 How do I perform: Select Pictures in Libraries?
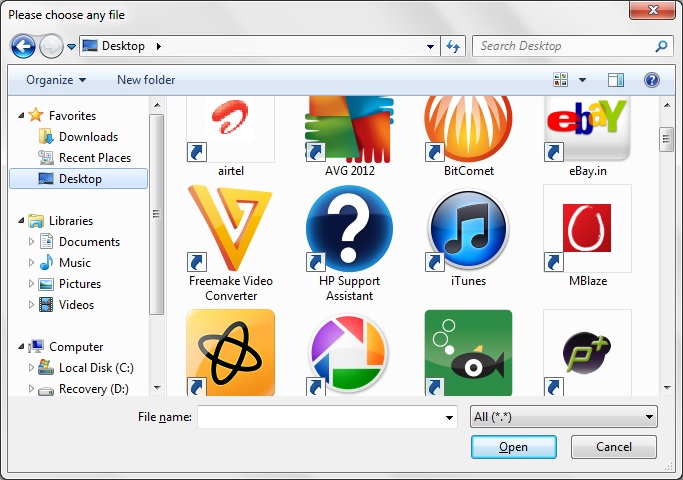(x=70, y=284)
